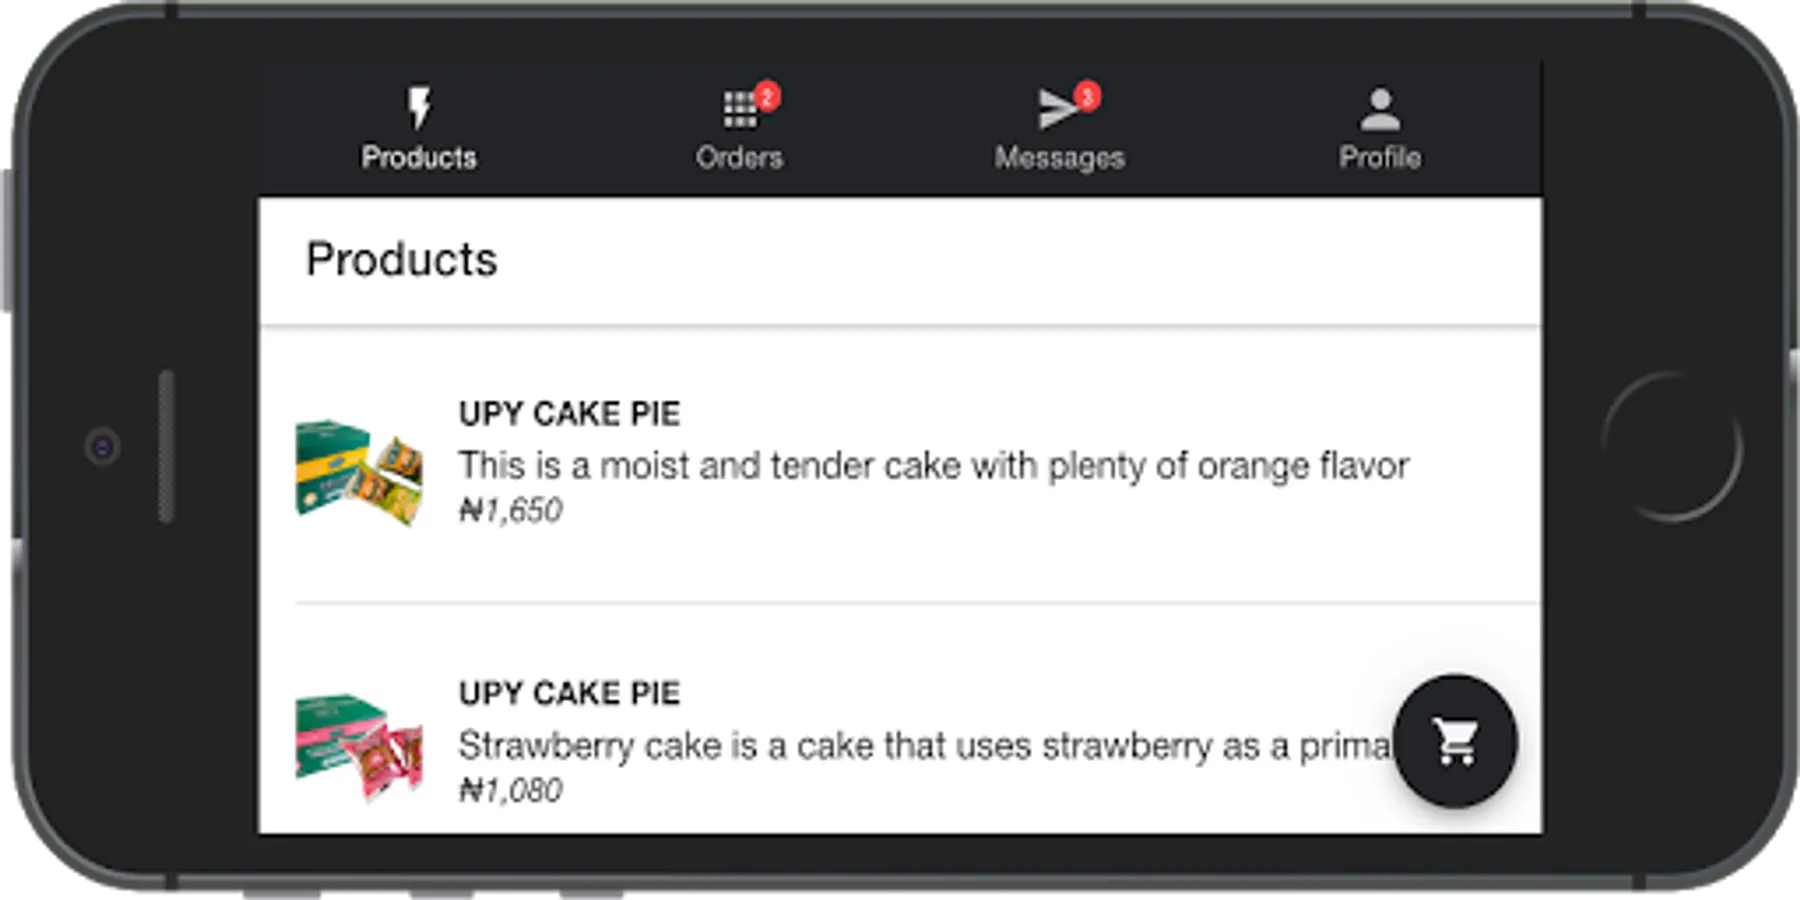Tap the Orders grid icon
Image resolution: width=1800 pixels, height=900 pixels.
[x=739, y=110]
